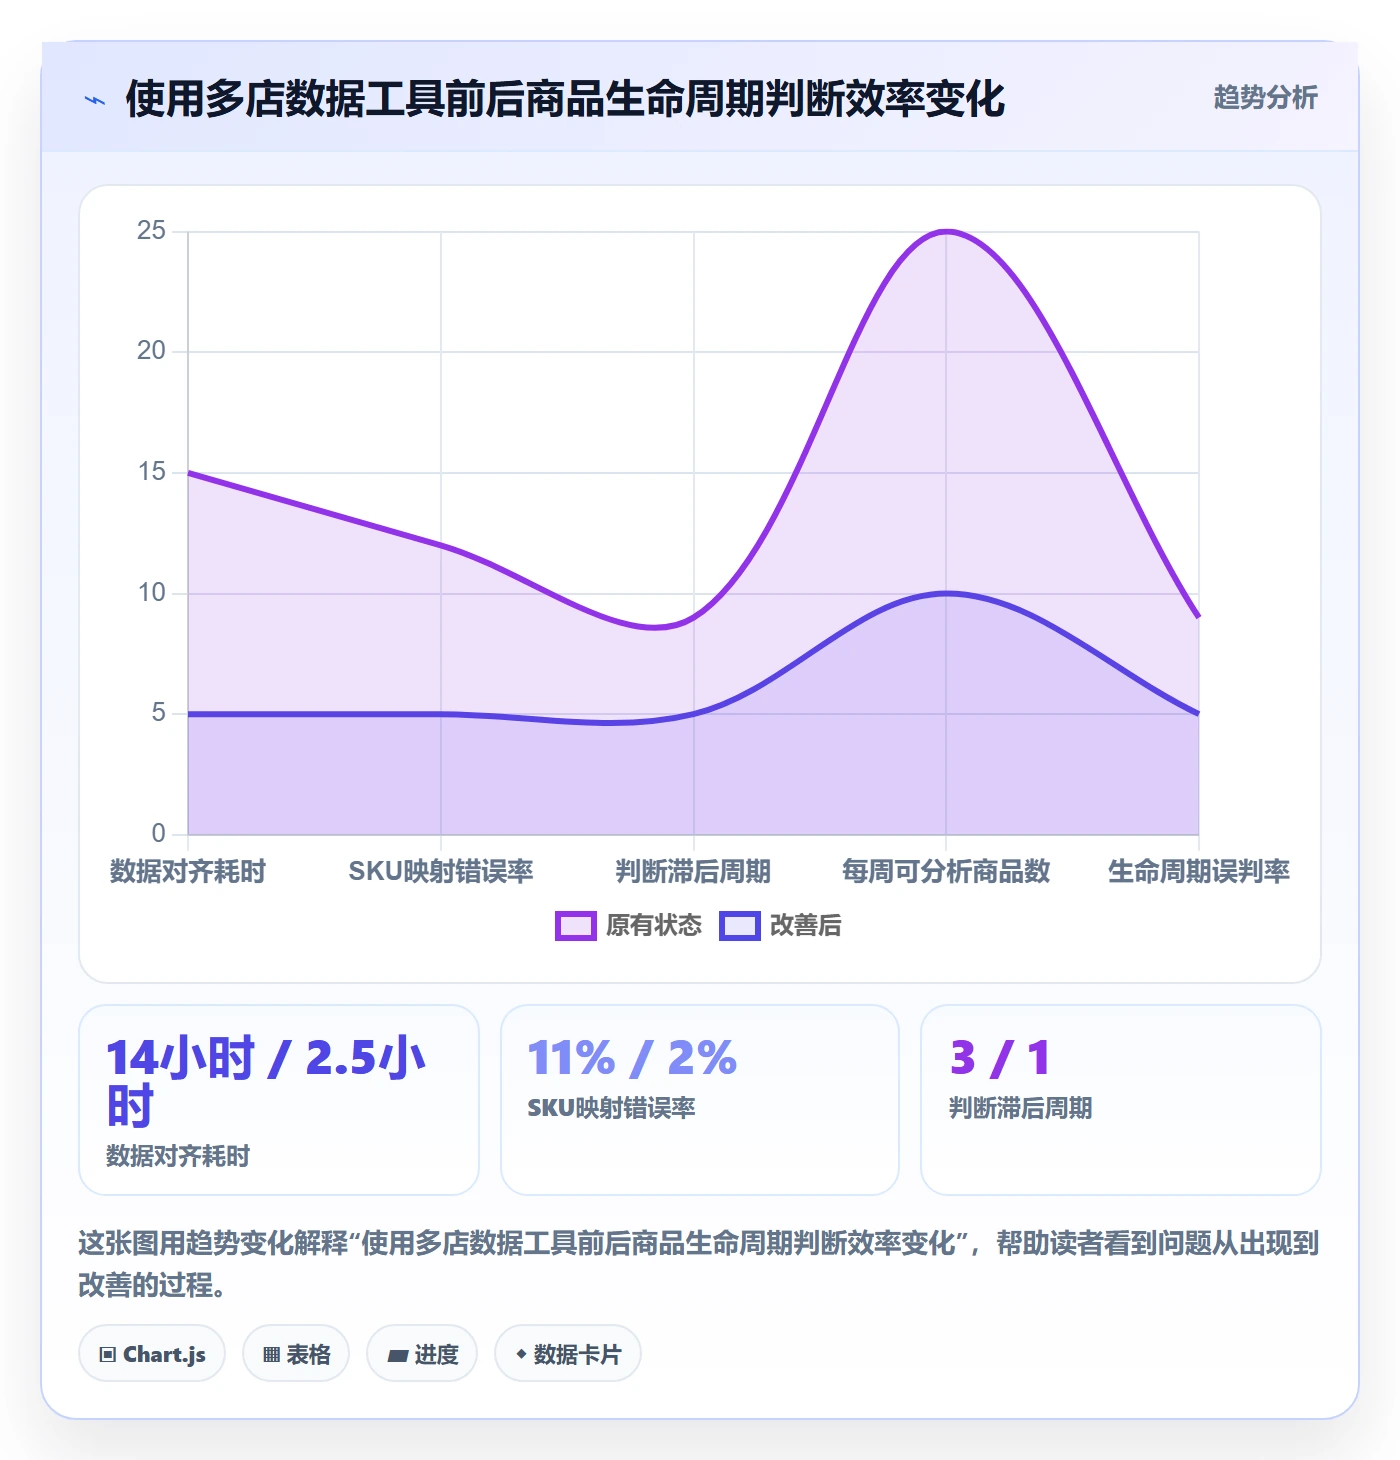Click the 数据对齐耗时 card caption
This screenshot has height=1460, width=1400.
click(x=178, y=1157)
